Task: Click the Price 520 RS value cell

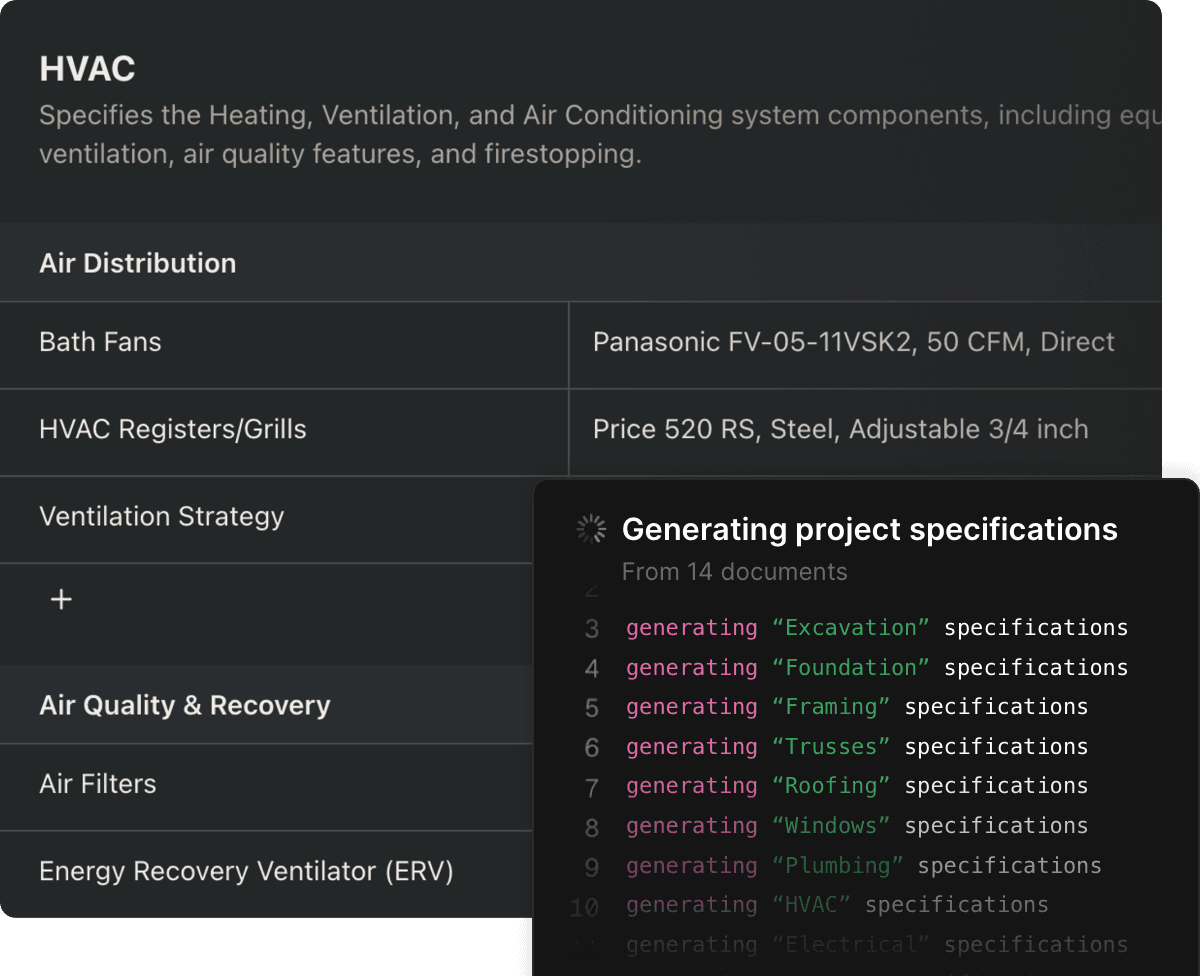Action: [x=865, y=432]
